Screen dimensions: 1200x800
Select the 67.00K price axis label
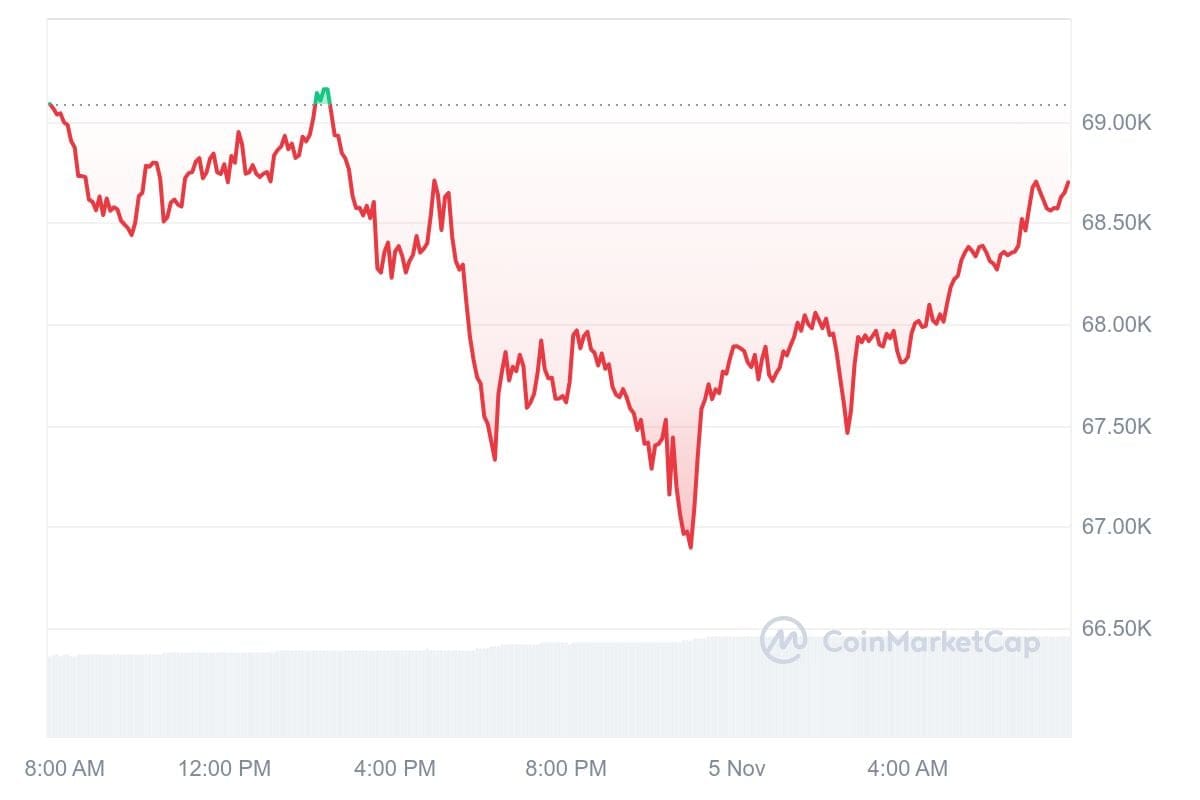coord(1116,527)
